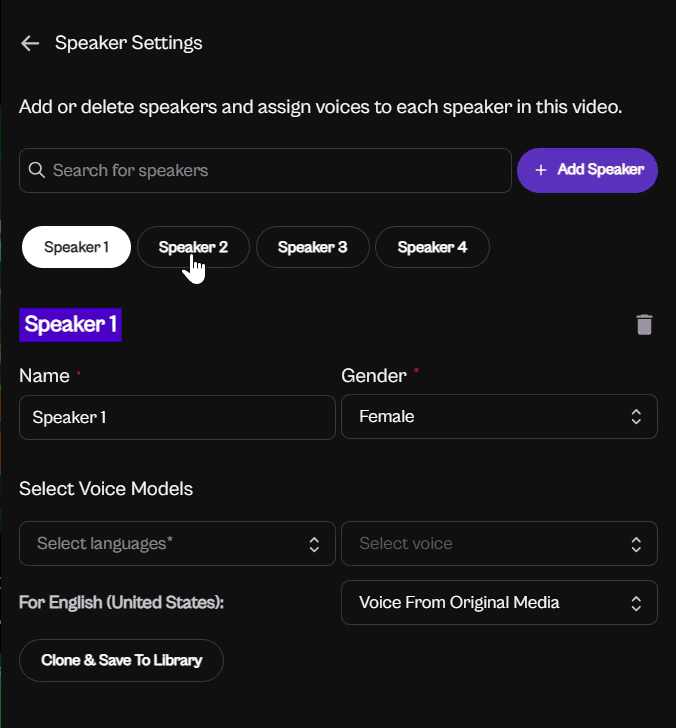This screenshot has width=676, height=728.
Task: Click the Name field containing Speaker 1
Action: coord(177,417)
